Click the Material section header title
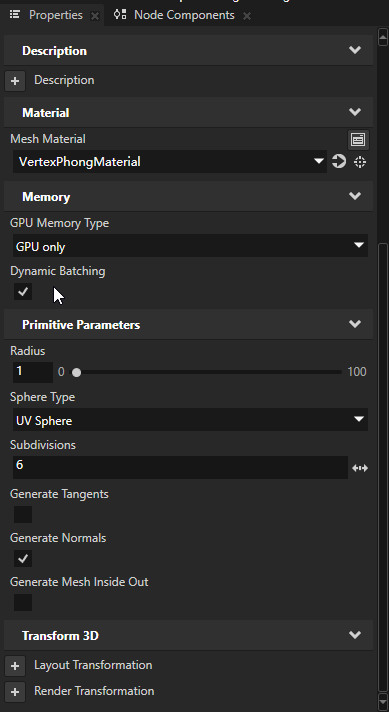Screen dimensions: 389x712 [x=45, y=113]
